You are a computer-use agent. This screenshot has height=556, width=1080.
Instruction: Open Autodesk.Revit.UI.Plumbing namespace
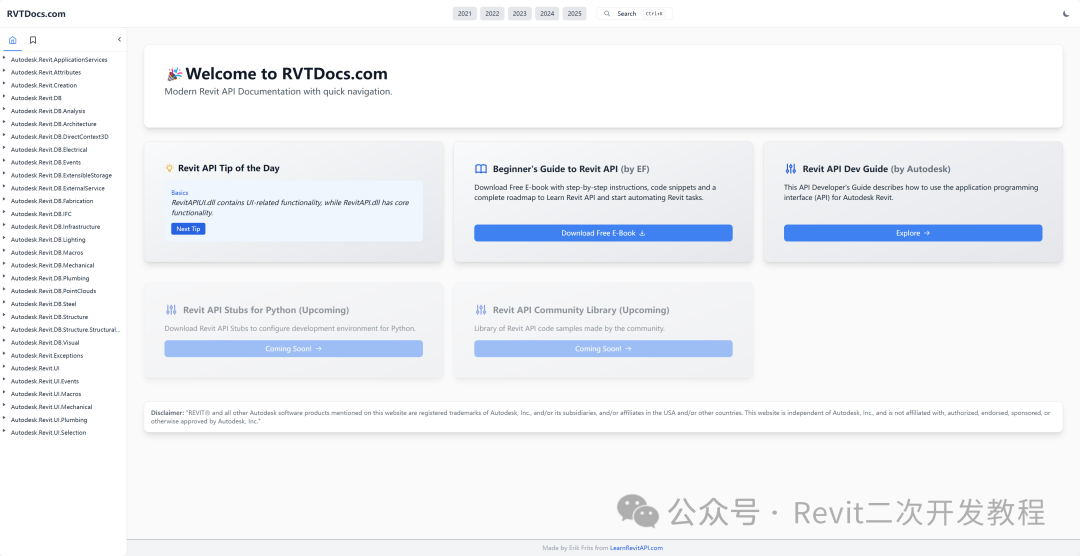pos(49,420)
